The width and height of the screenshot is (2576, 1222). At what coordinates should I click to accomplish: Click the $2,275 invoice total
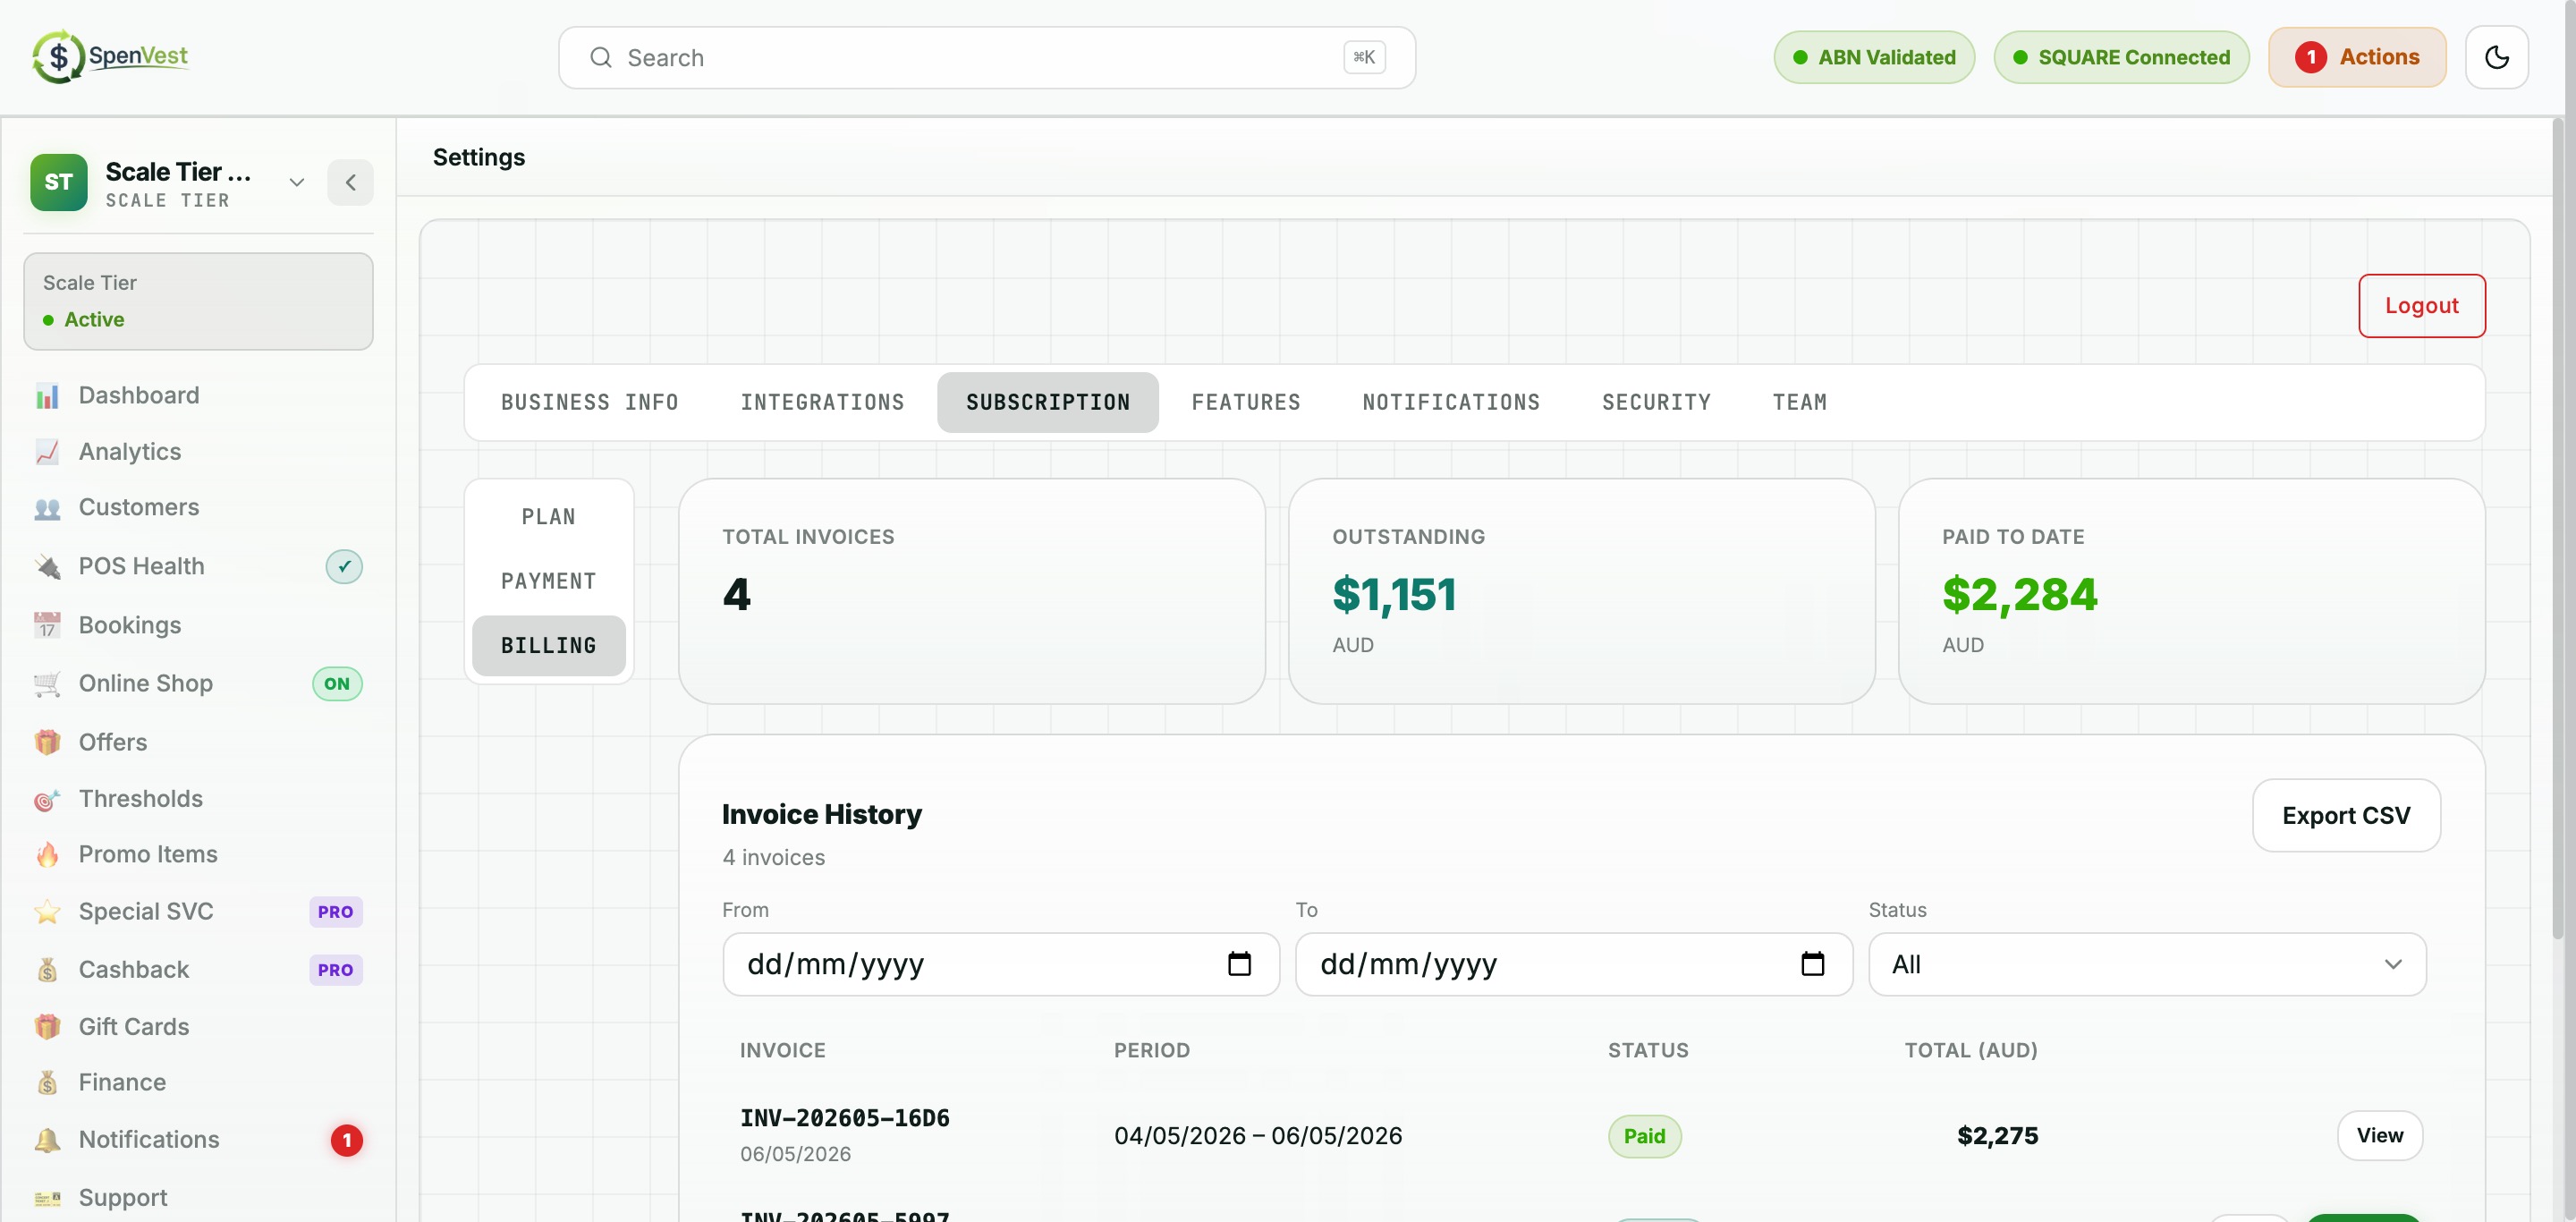pyautogui.click(x=1996, y=1136)
